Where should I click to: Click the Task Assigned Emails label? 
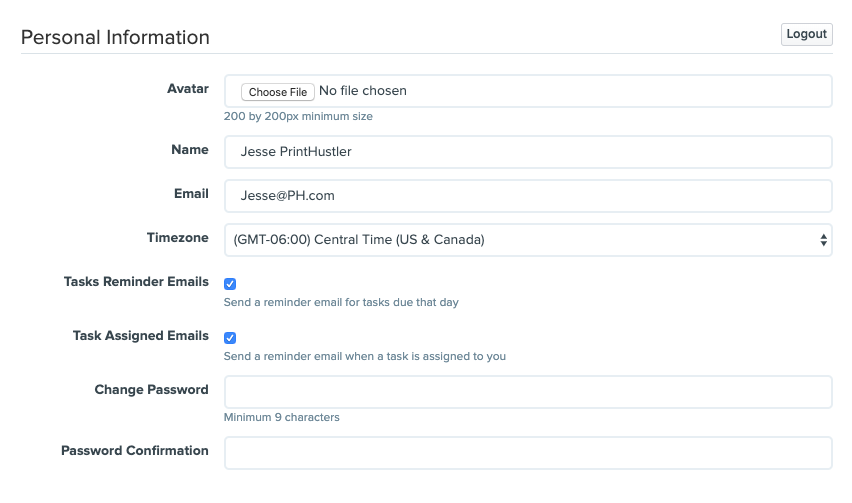click(x=140, y=336)
